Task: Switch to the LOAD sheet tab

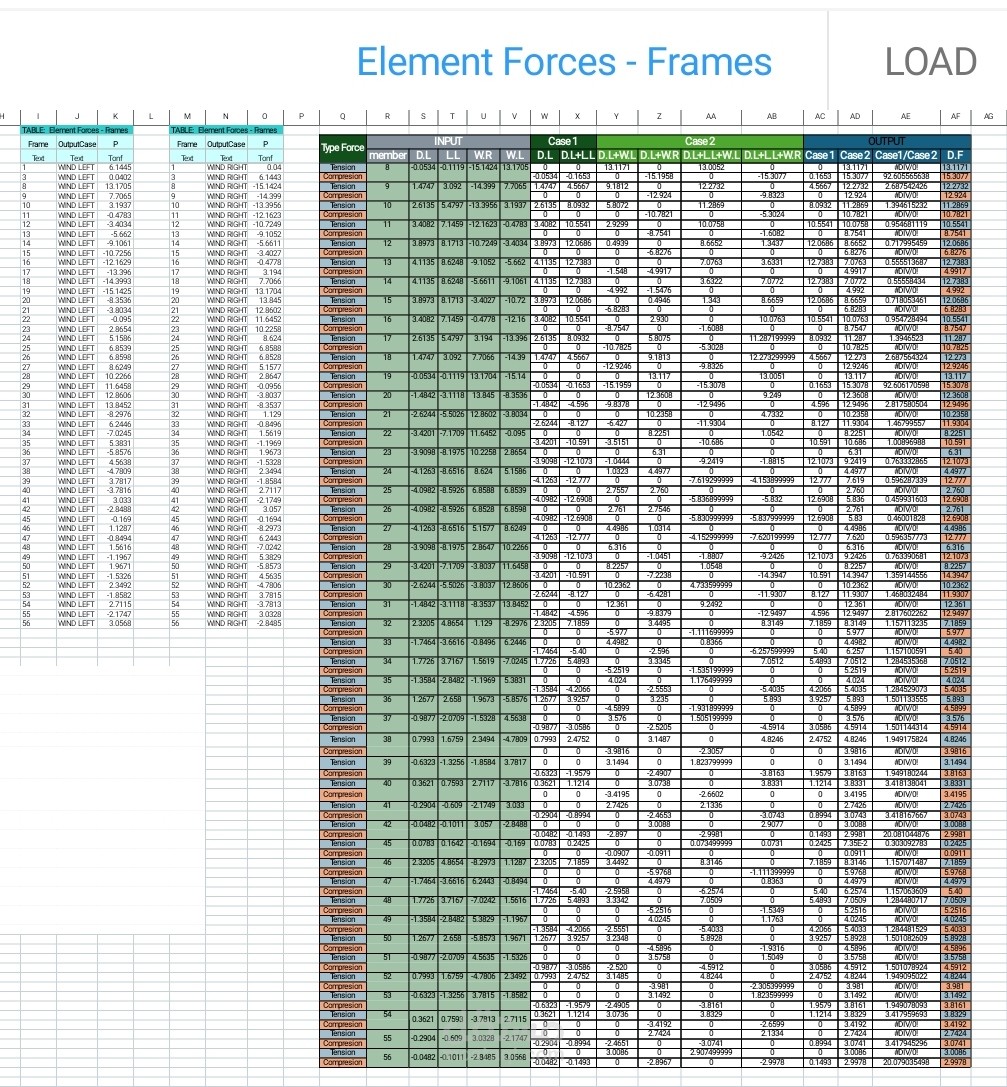Action: (x=931, y=62)
